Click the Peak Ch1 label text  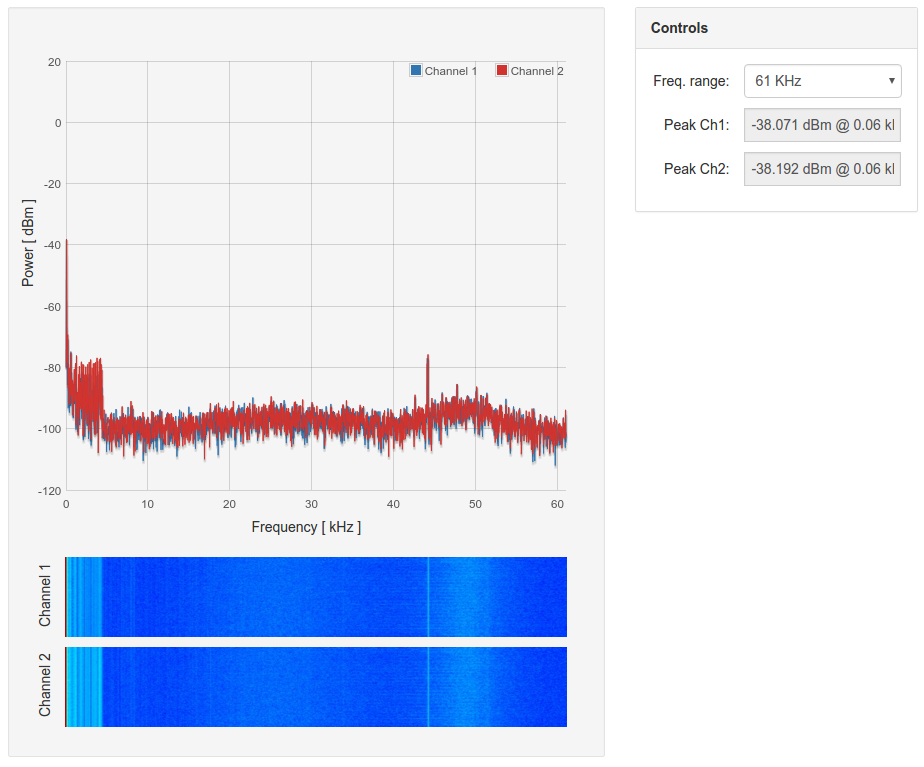click(696, 125)
